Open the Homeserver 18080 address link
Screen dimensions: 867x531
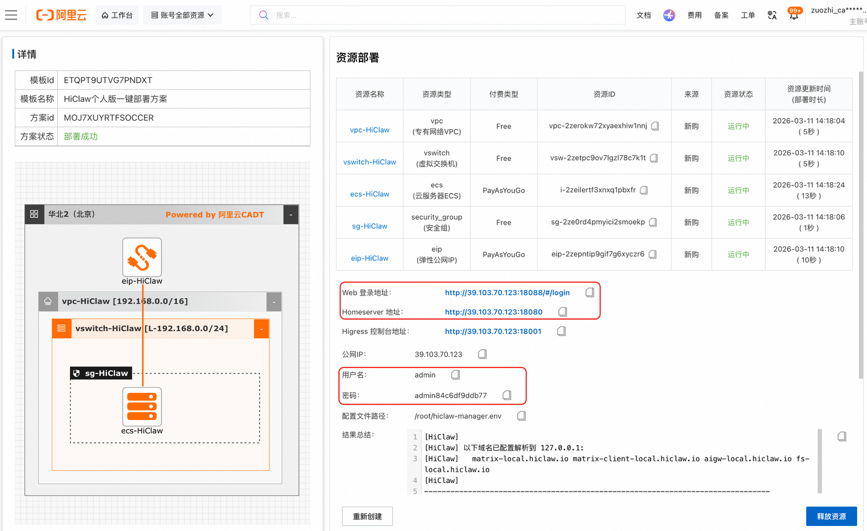pyautogui.click(x=493, y=312)
